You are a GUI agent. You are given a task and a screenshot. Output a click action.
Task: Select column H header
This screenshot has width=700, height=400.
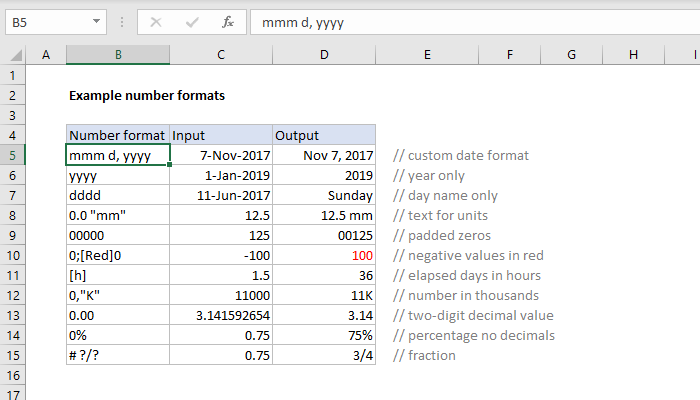[x=633, y=54]
